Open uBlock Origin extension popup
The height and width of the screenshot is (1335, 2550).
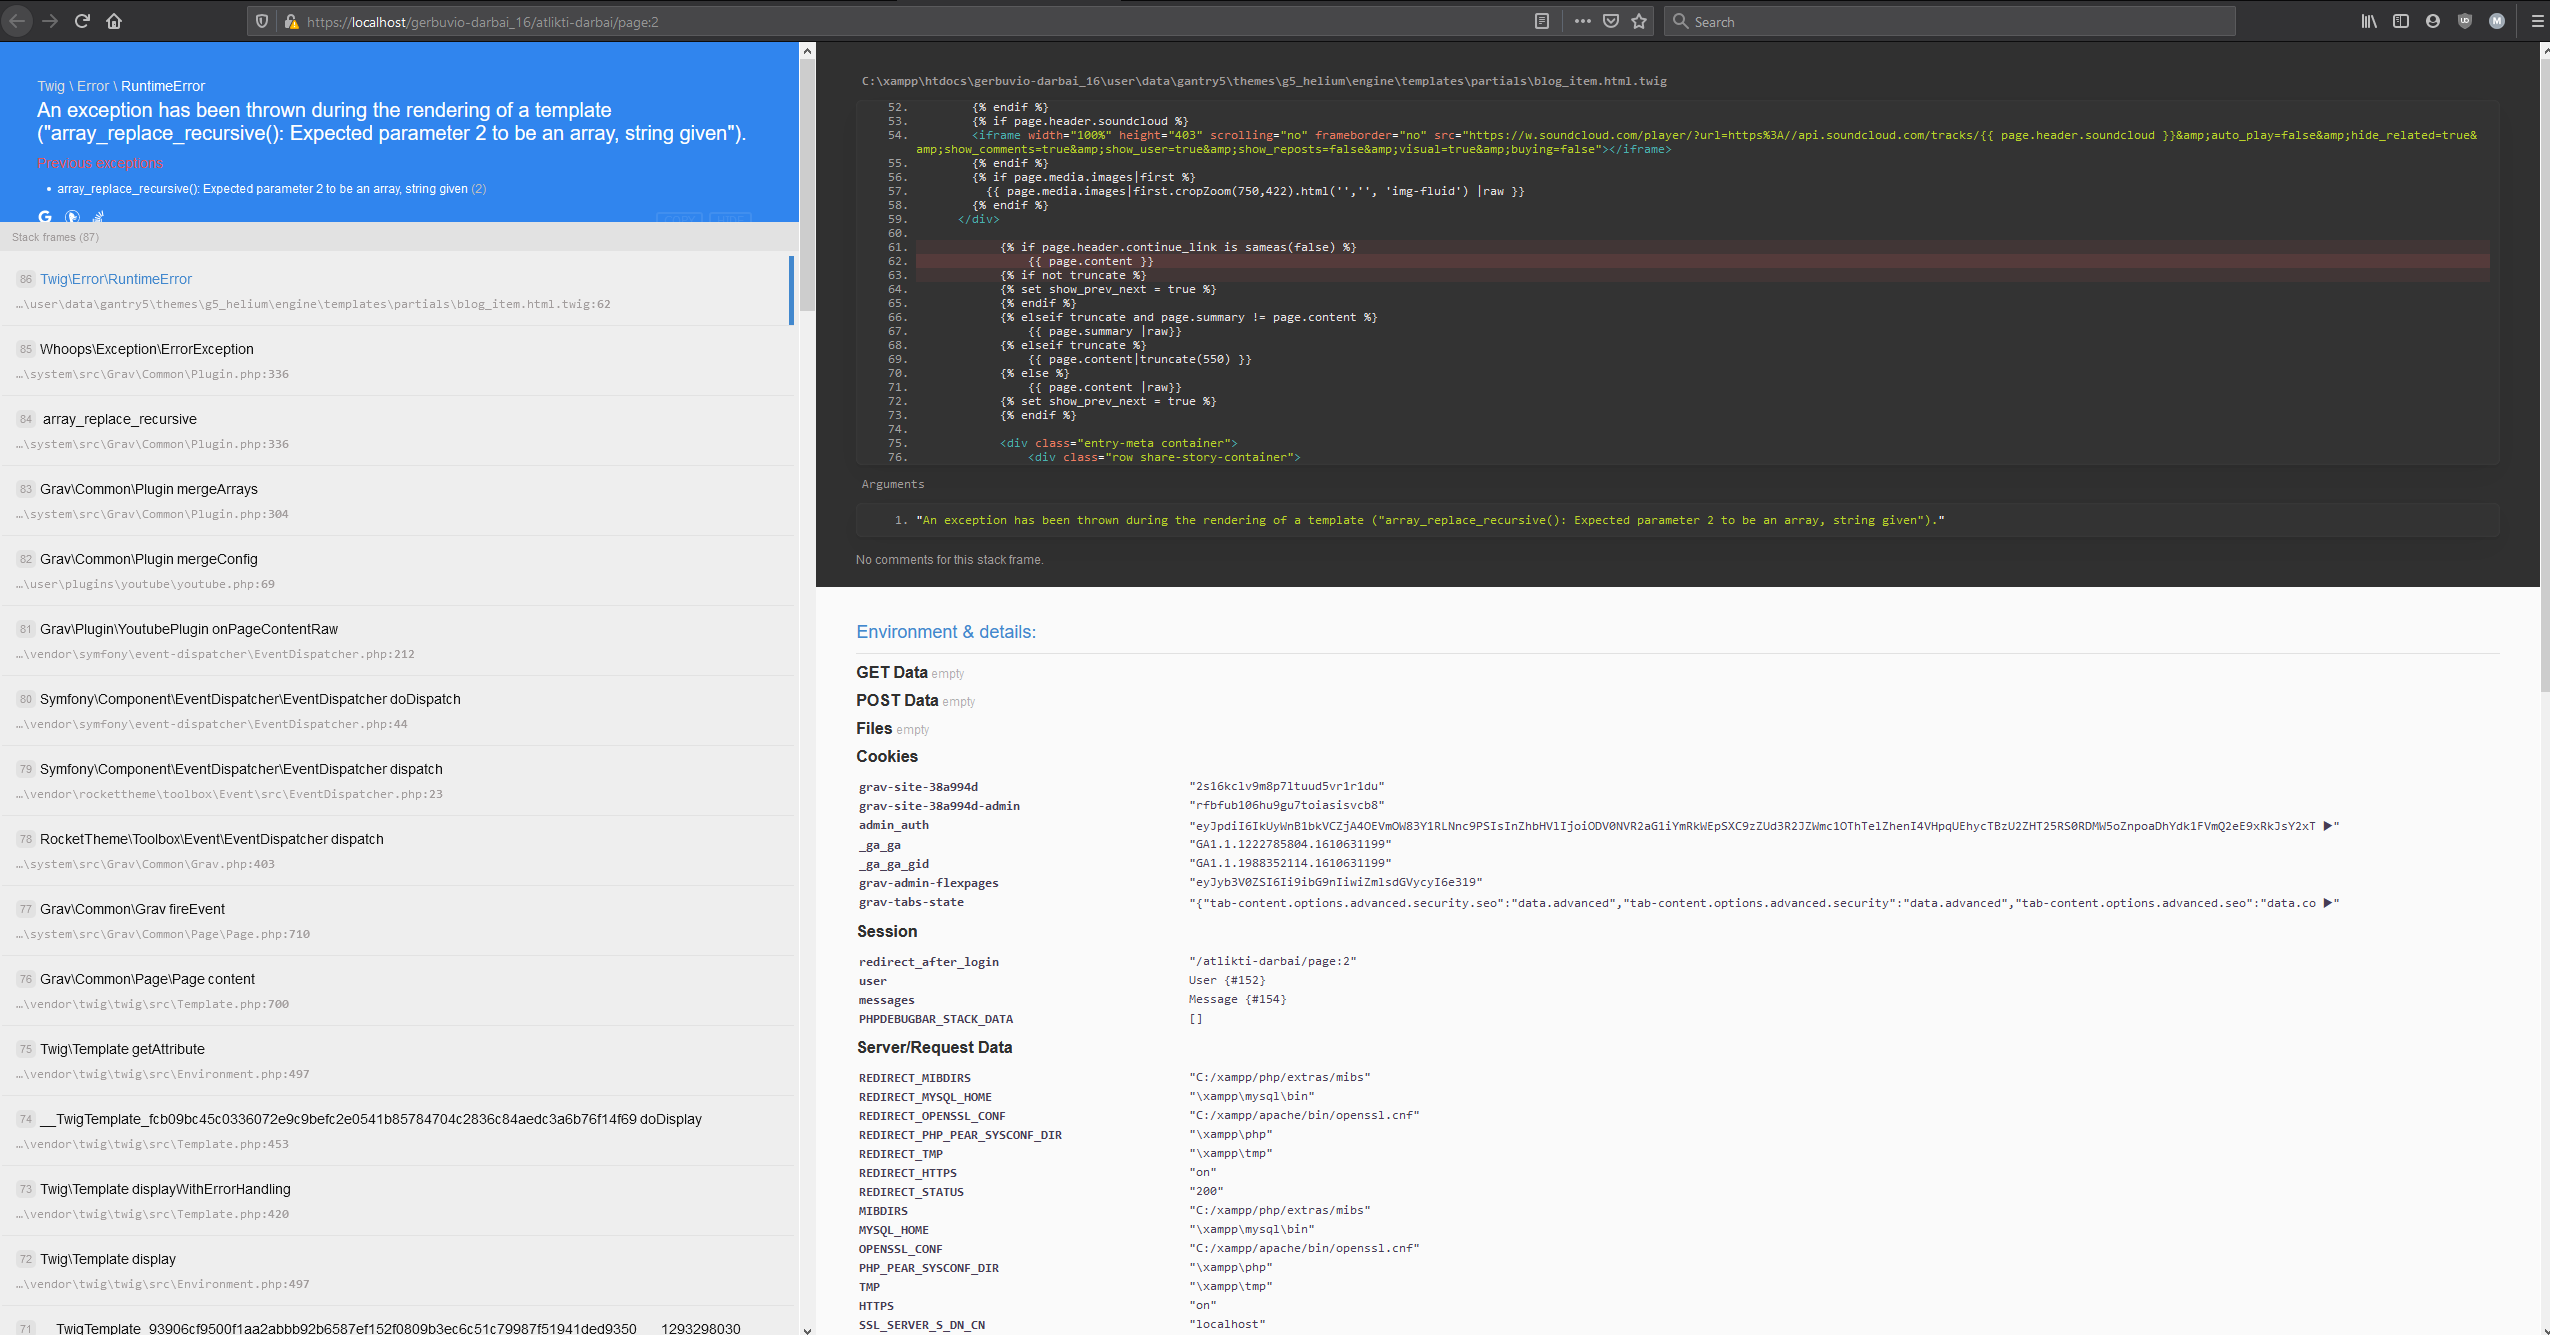2465,21
